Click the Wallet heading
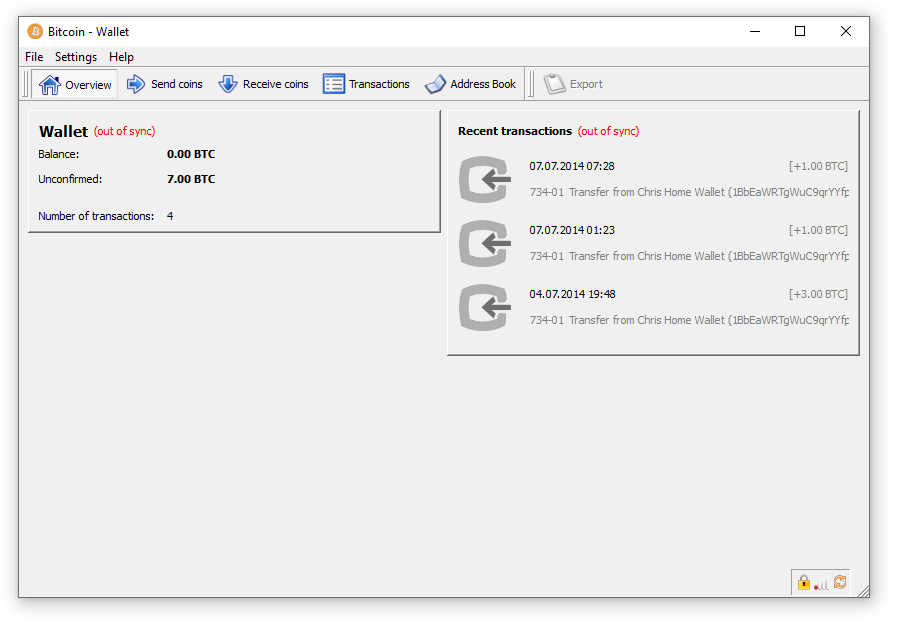This screenshot has width=905, height=621. 63,132
